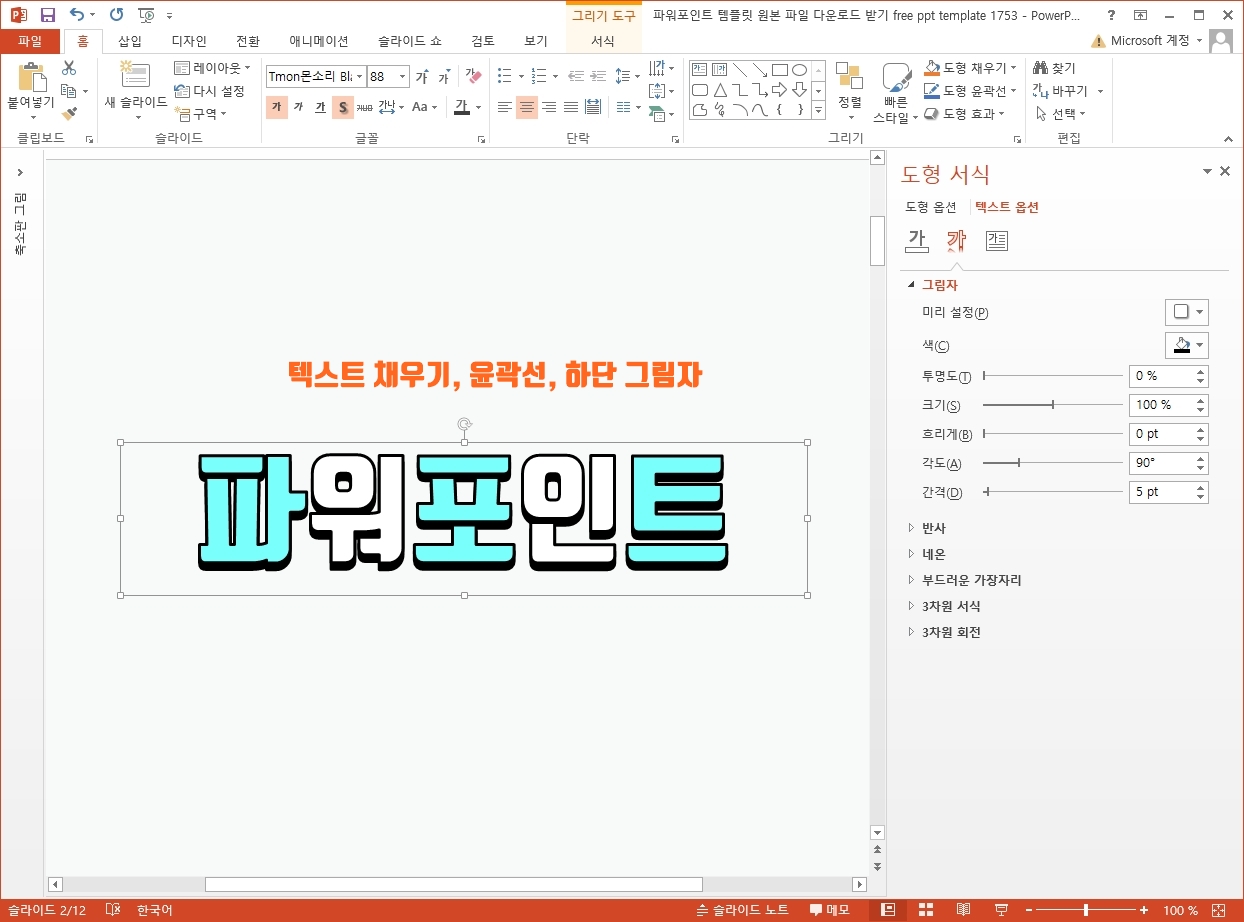Open Quick Styles (빠른 스타일) gallery
The height and width of the screenshot is (922, 1244).
point(896,94)
